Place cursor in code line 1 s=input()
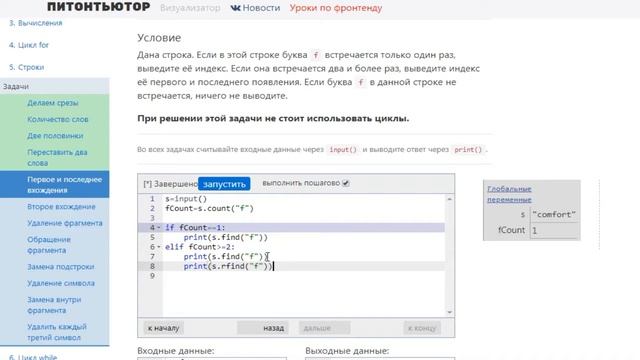This screenshot has width=640, height=360. coord(186,199)
